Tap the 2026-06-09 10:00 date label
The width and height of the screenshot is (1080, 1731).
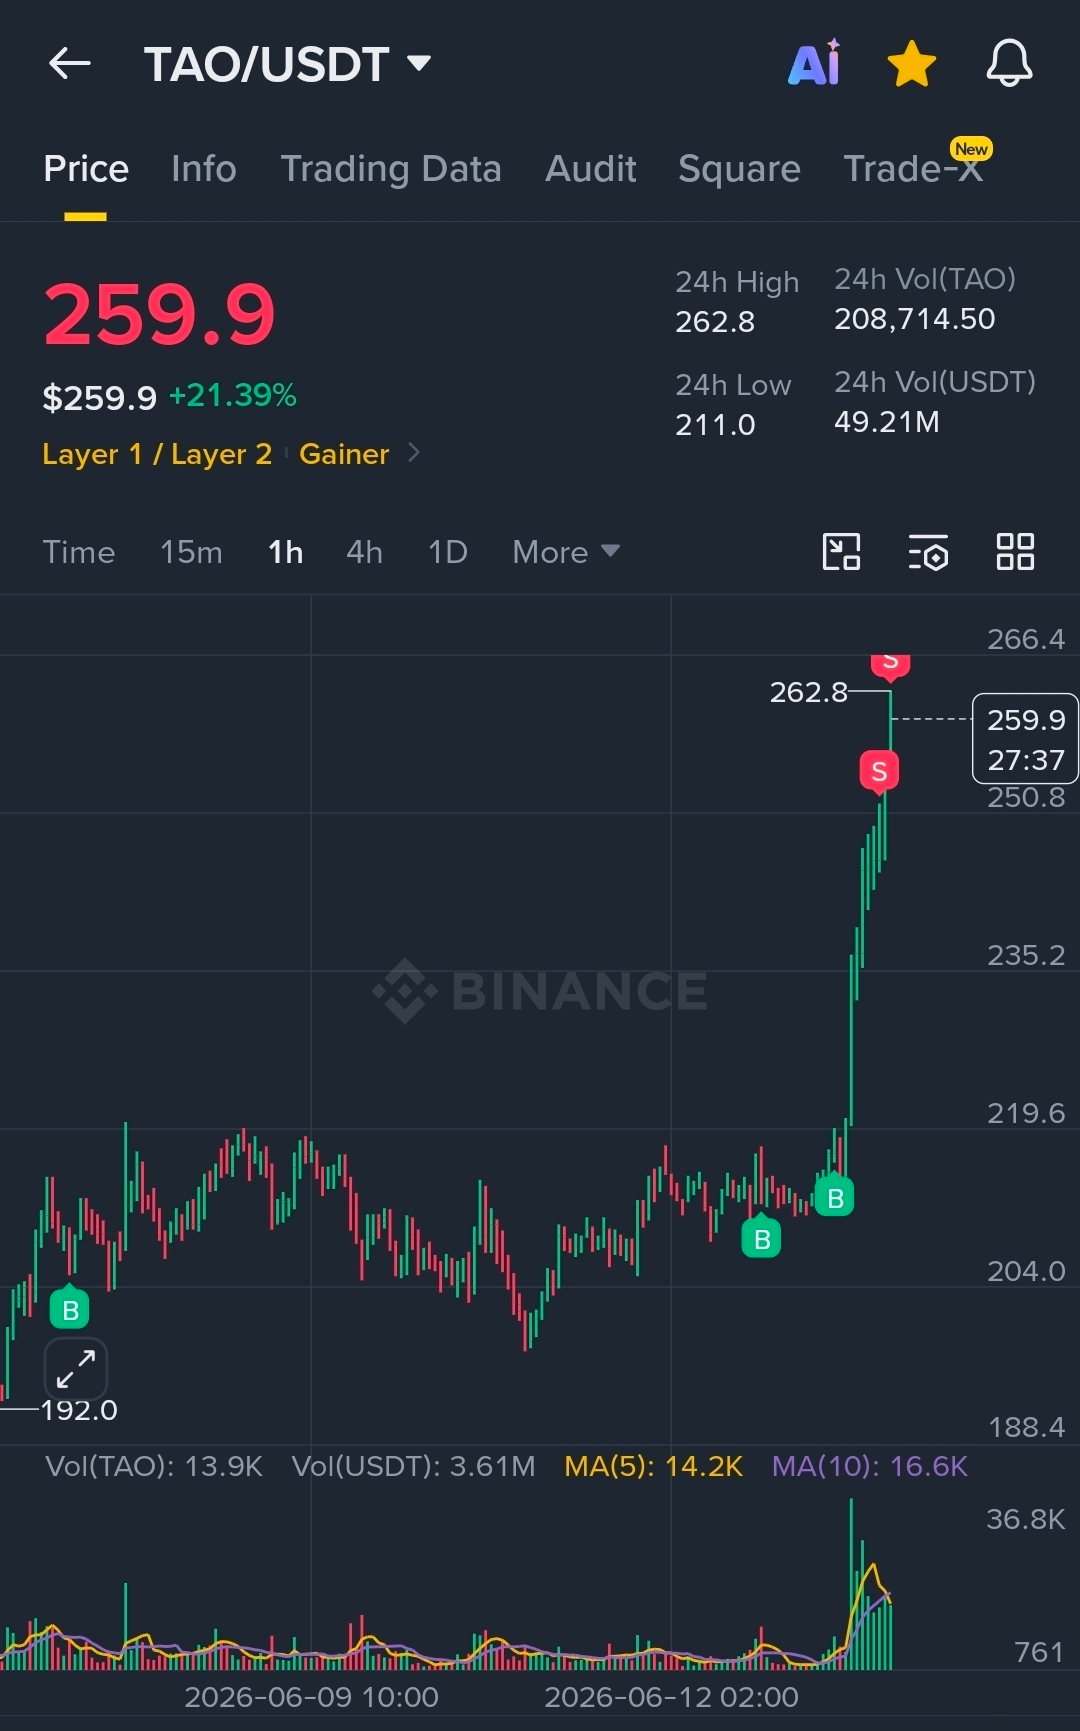pos(311,1697)
